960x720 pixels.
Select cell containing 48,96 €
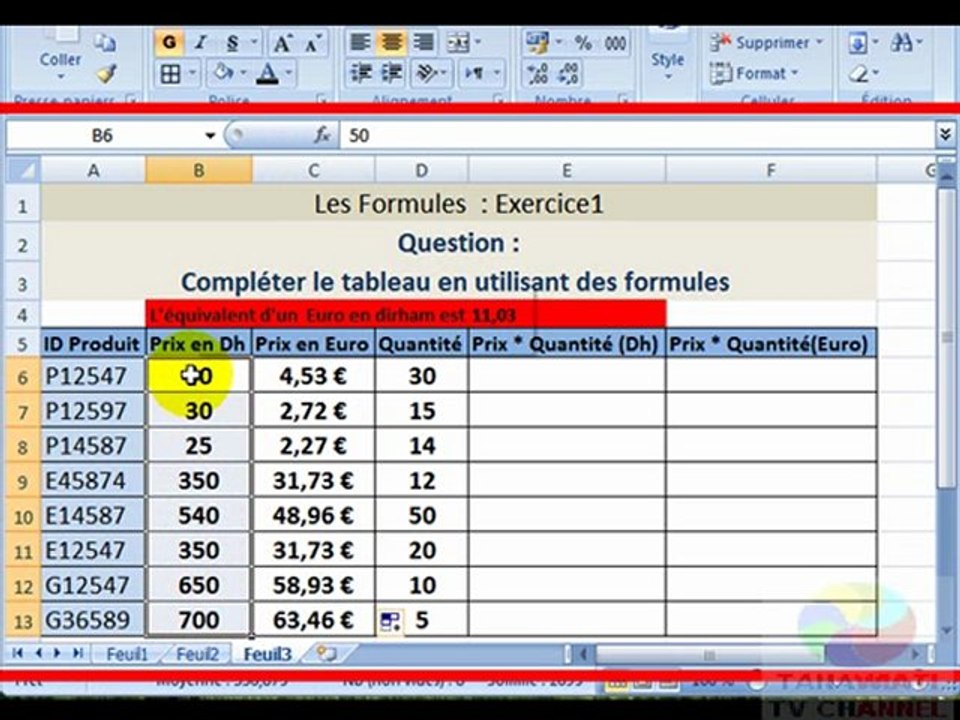click(x=313, y=516)
